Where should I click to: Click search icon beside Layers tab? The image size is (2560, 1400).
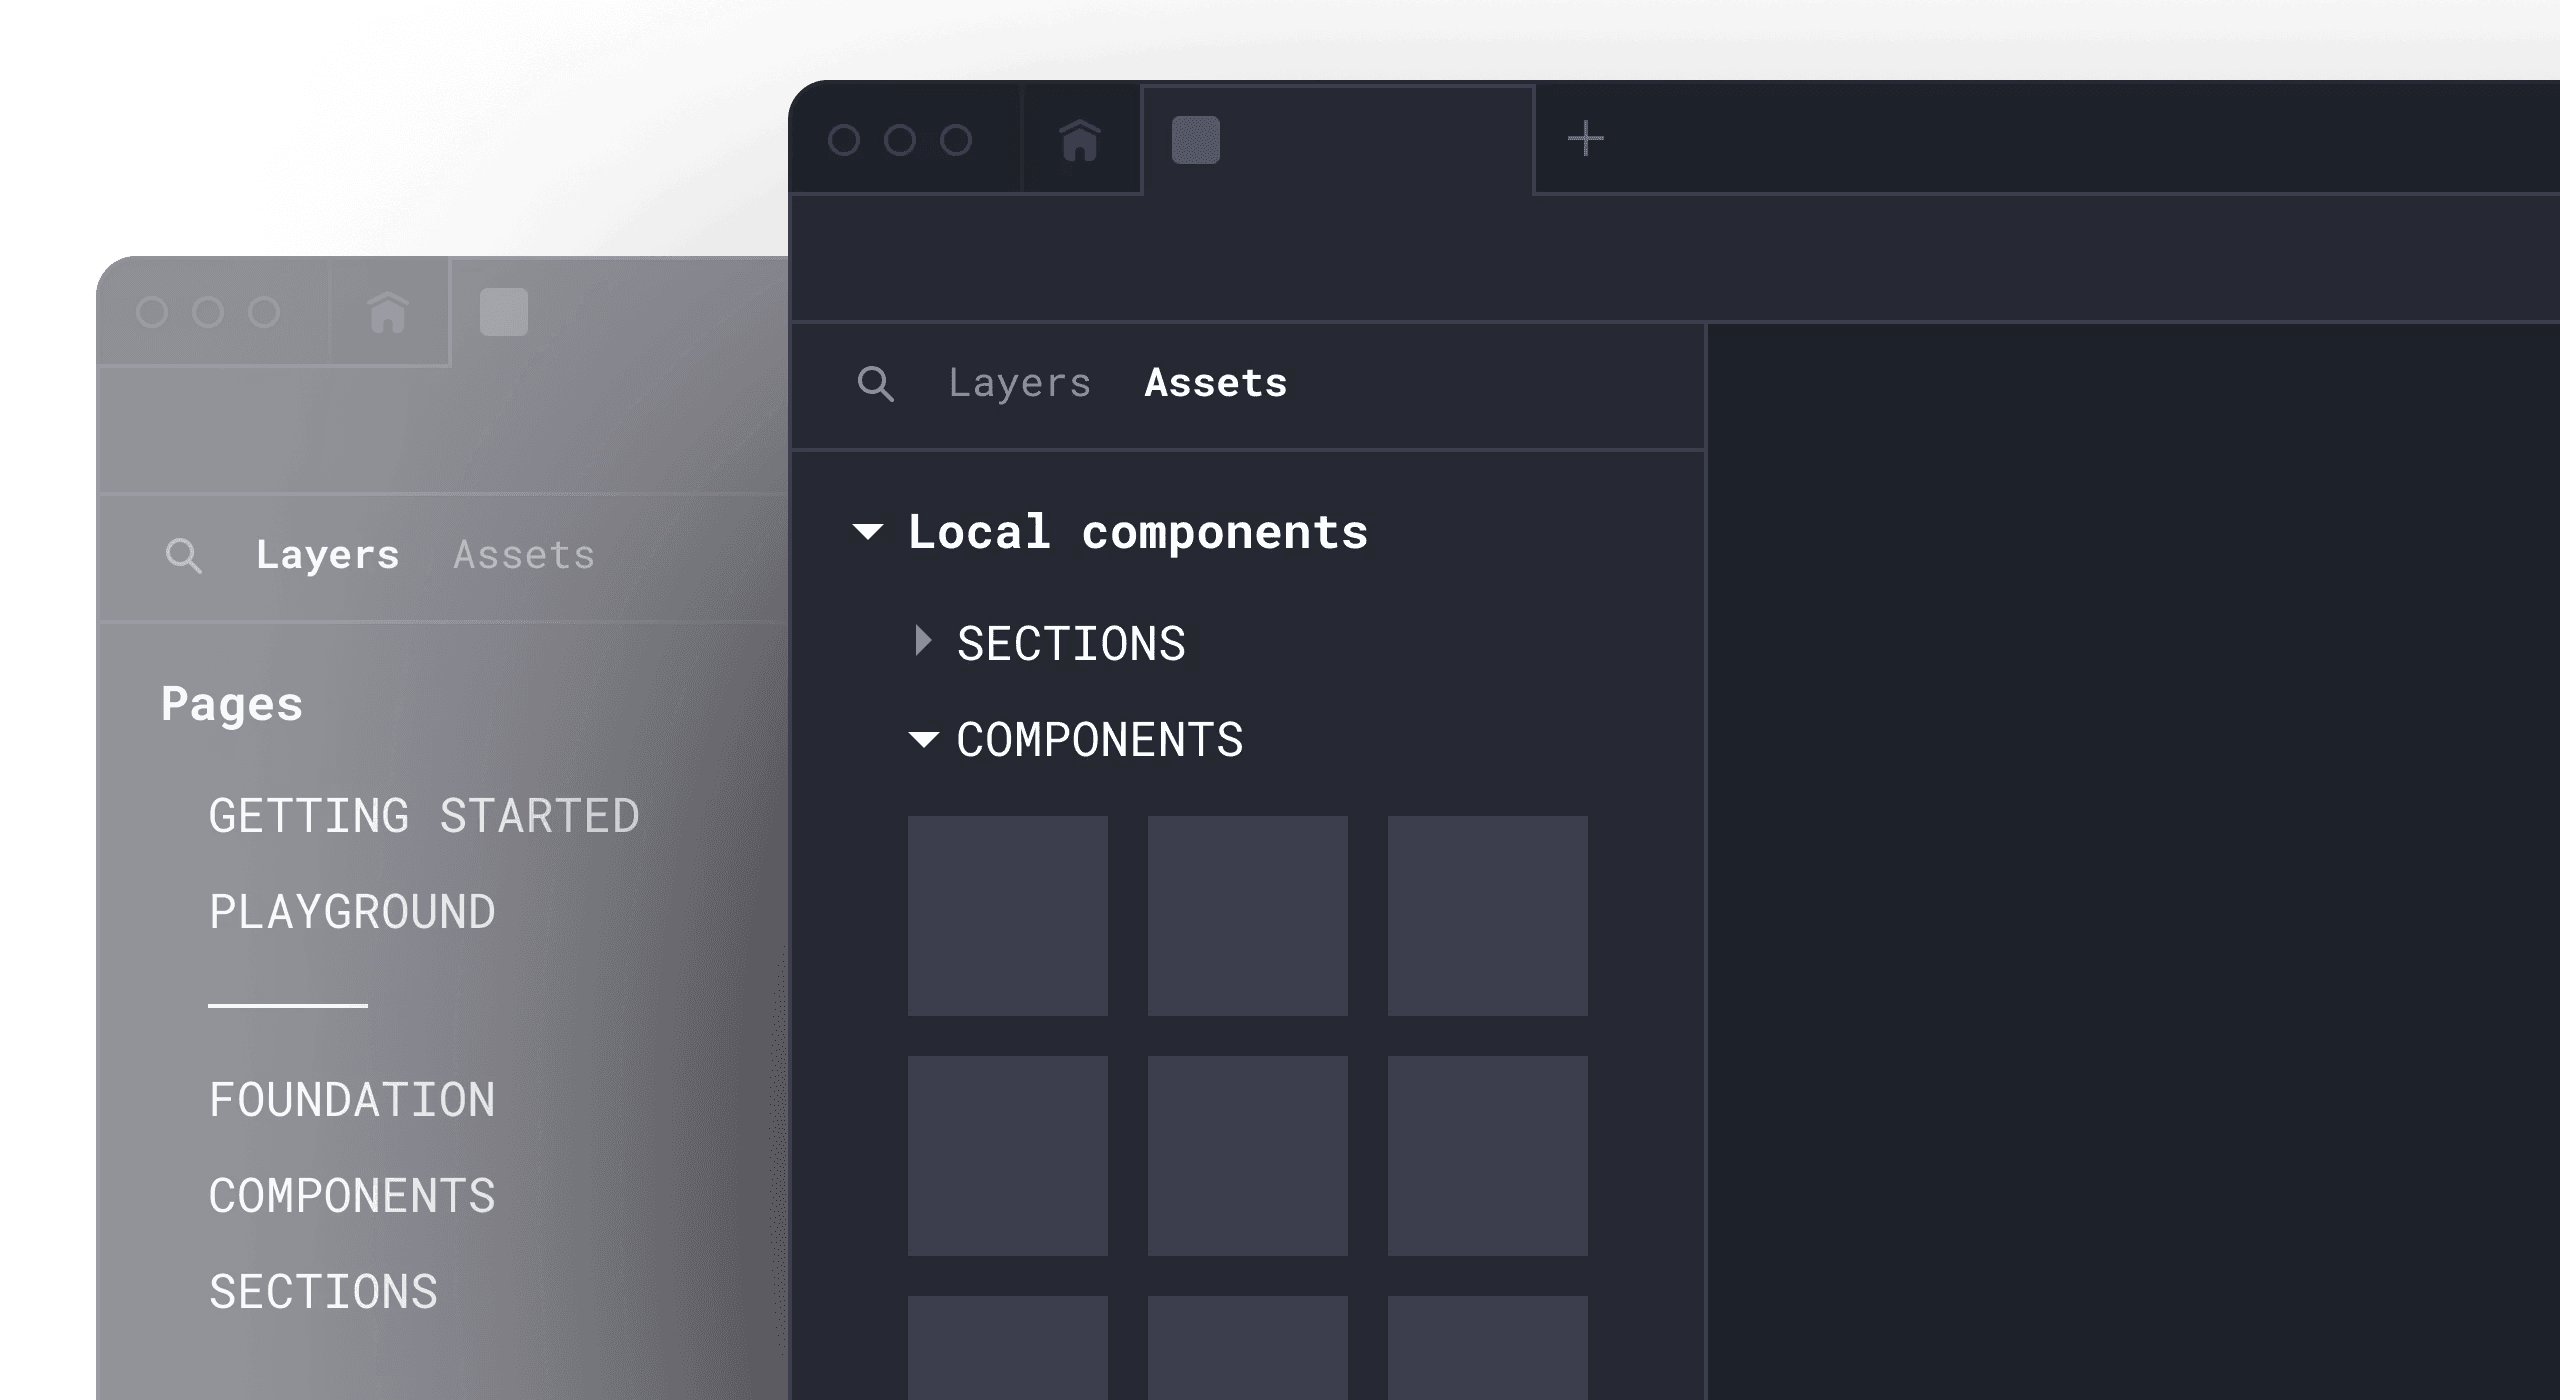pos(183,556)
